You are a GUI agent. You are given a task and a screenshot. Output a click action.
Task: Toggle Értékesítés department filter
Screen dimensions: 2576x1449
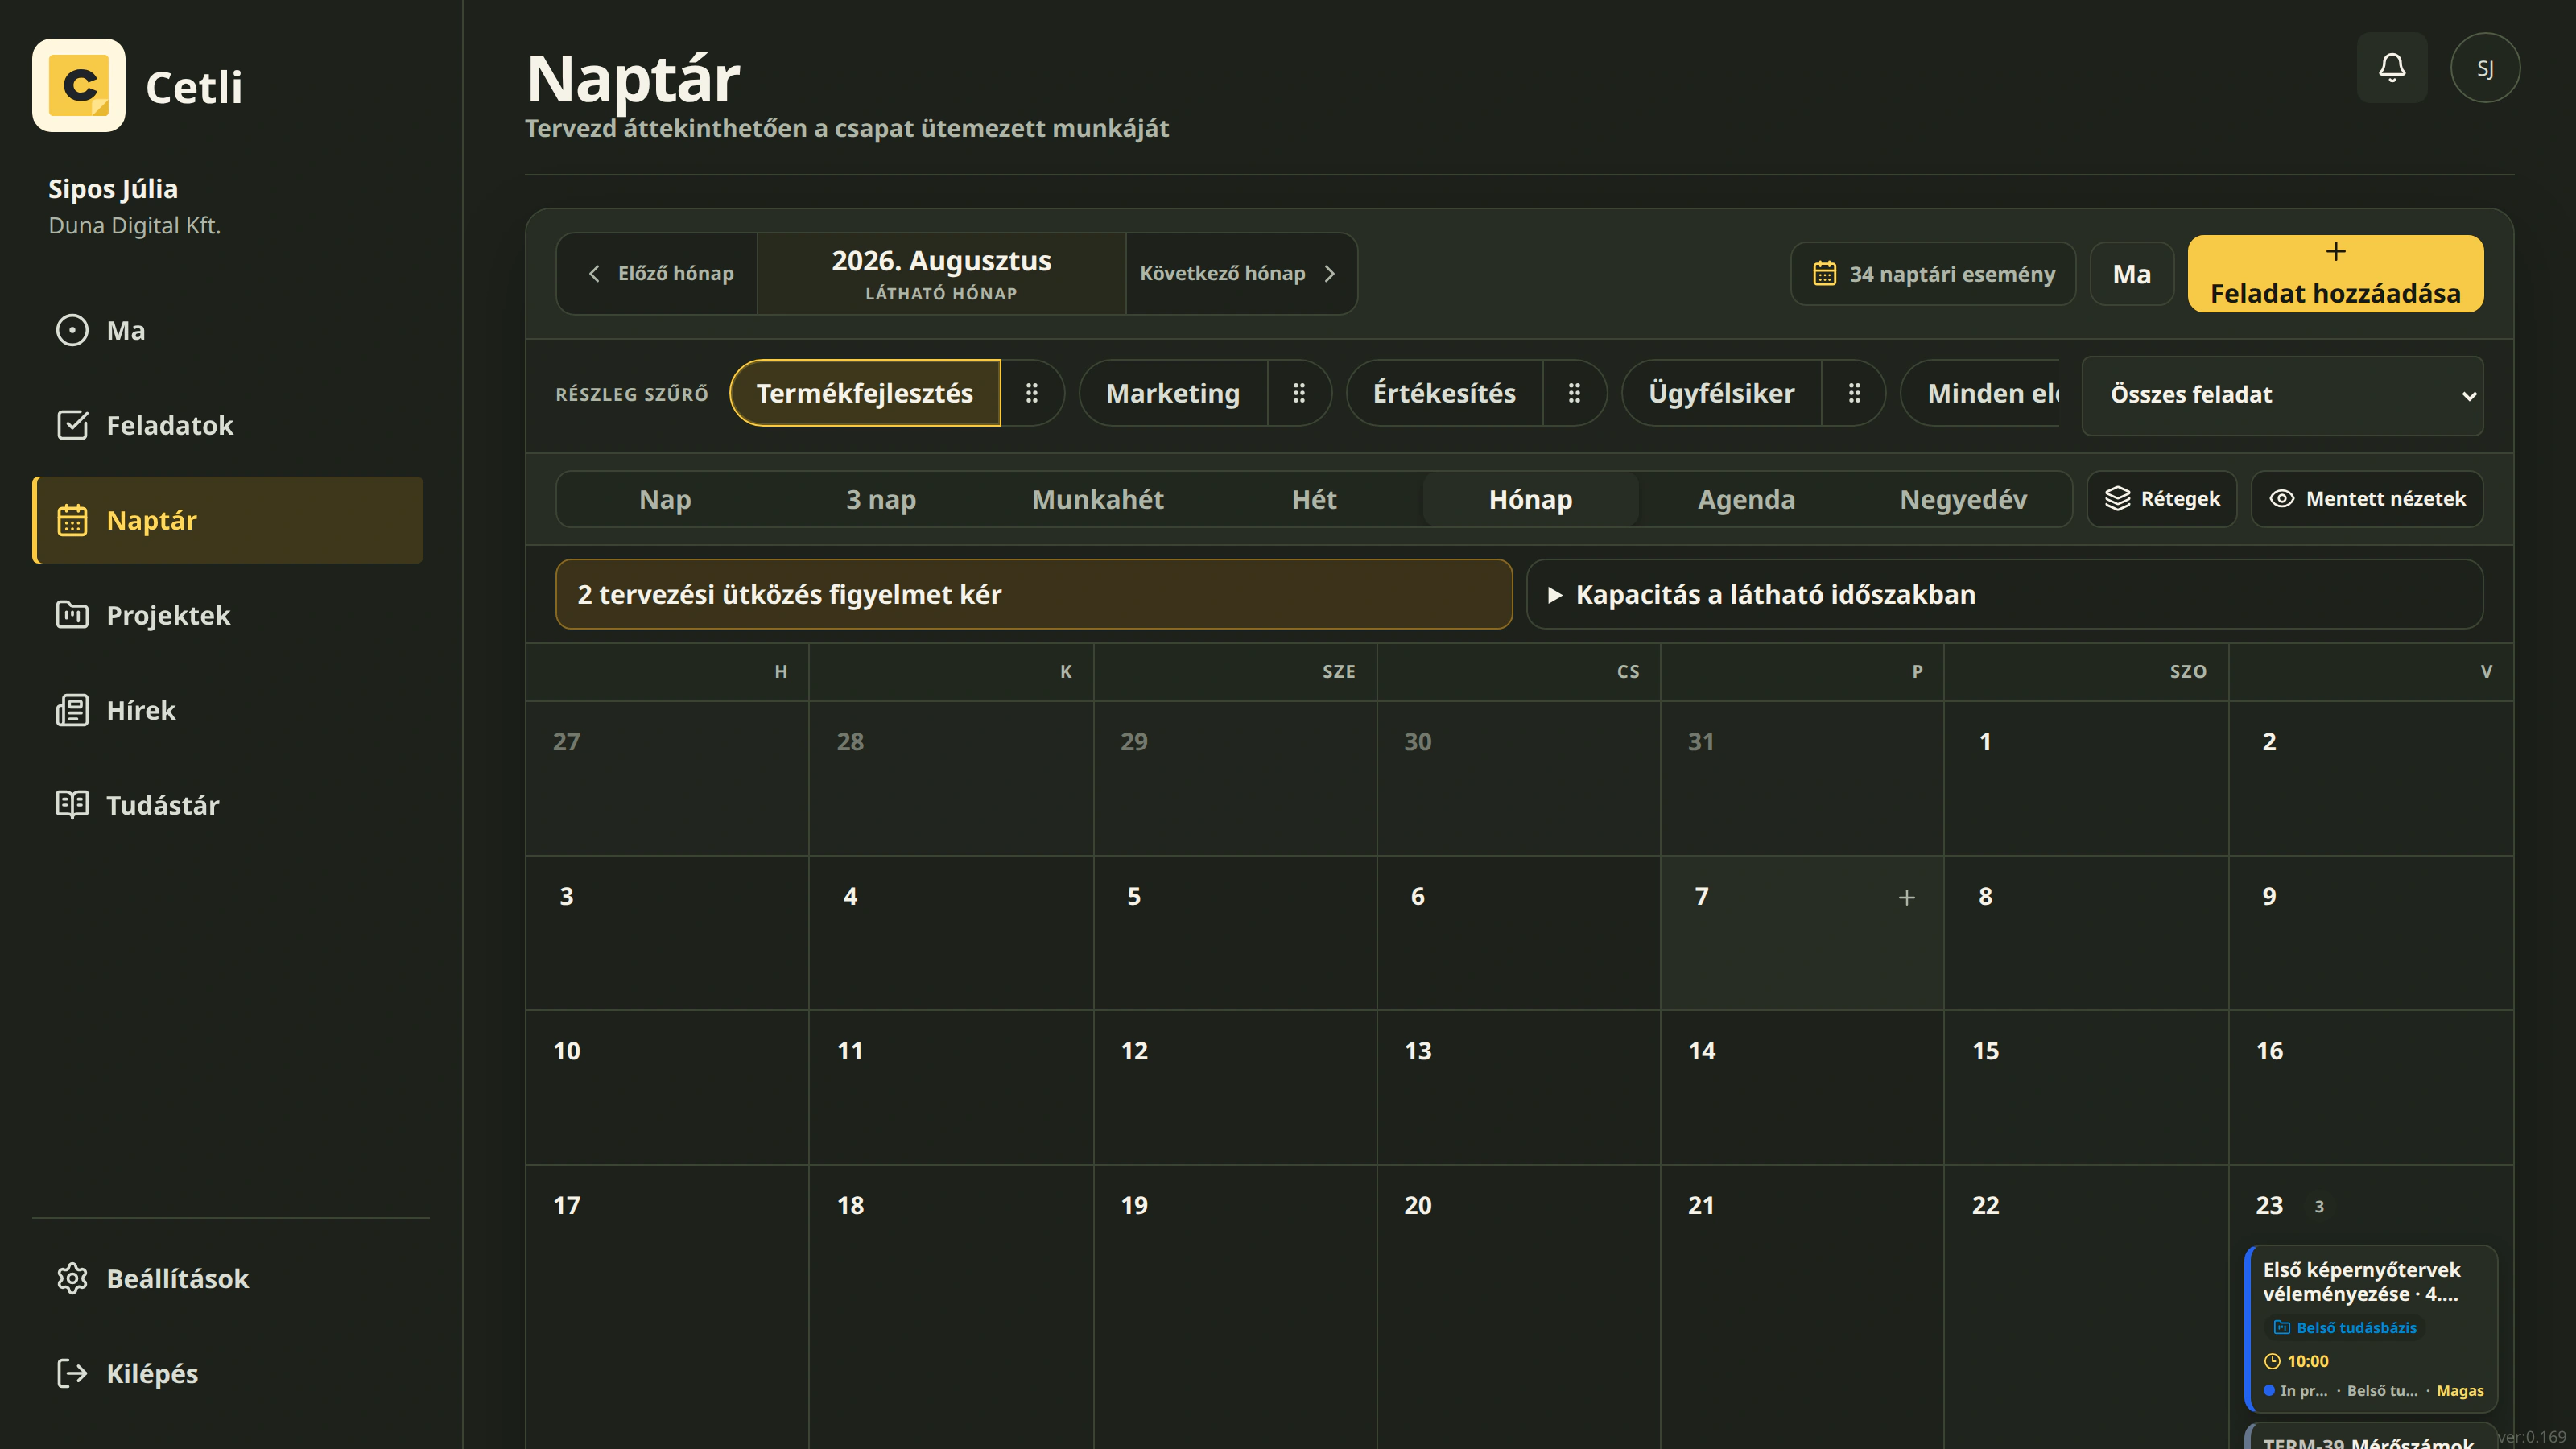point(1444,393)
